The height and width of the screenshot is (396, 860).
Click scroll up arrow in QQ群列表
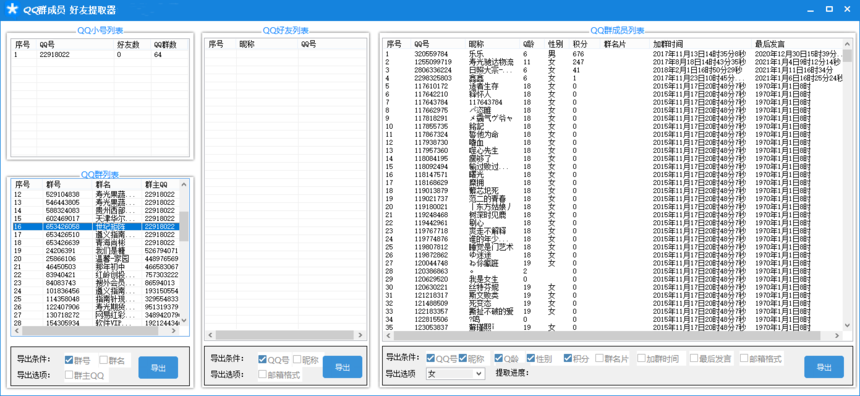[184, 184]
